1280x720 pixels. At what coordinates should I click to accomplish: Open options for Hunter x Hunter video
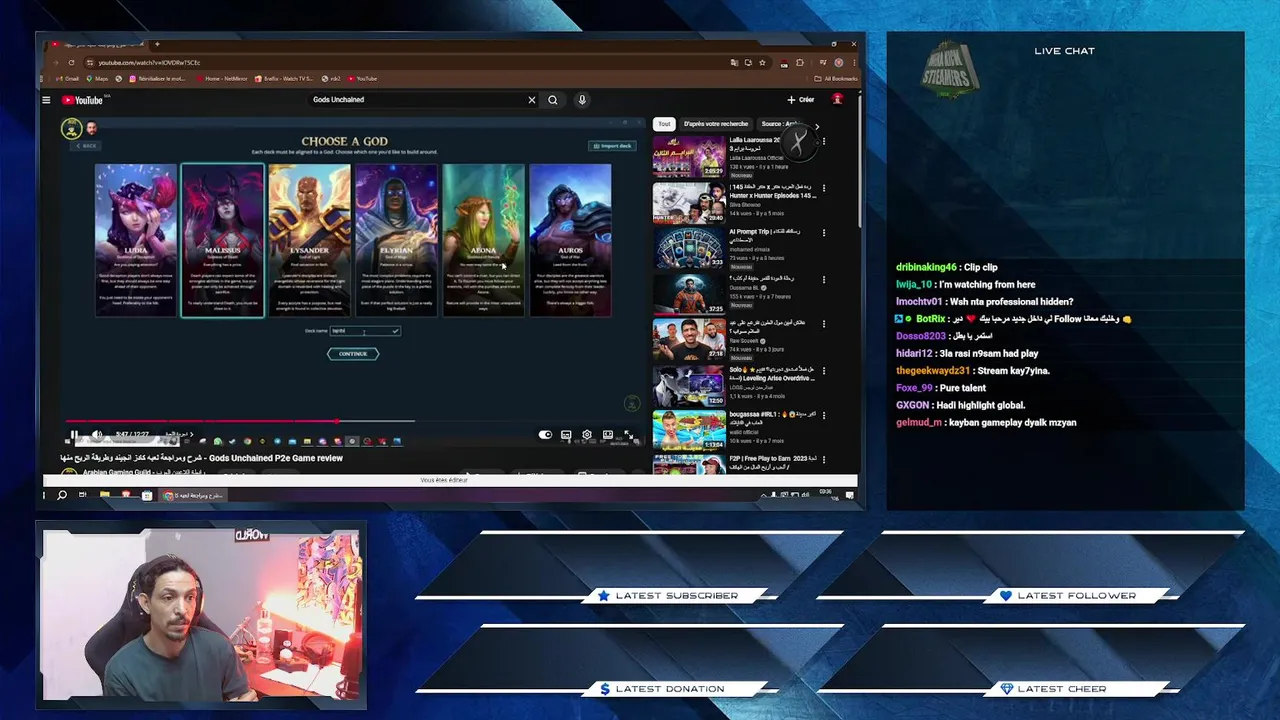pos(824,188)
